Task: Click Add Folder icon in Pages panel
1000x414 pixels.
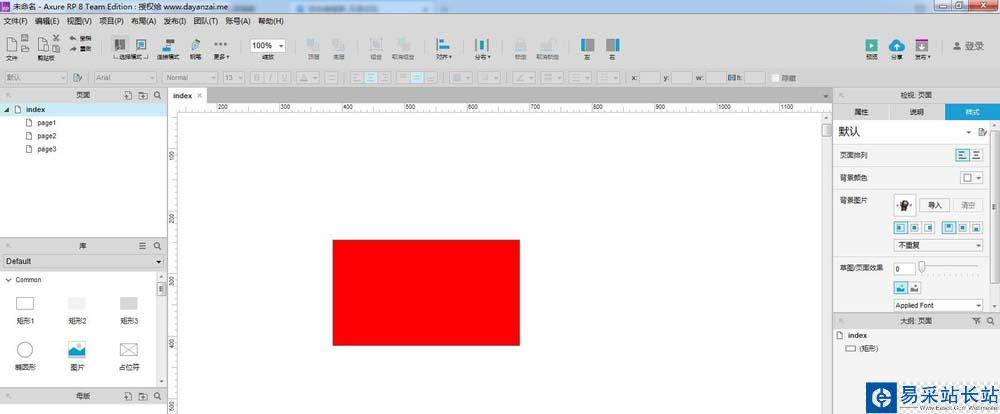Action: [x=143, y=95]
